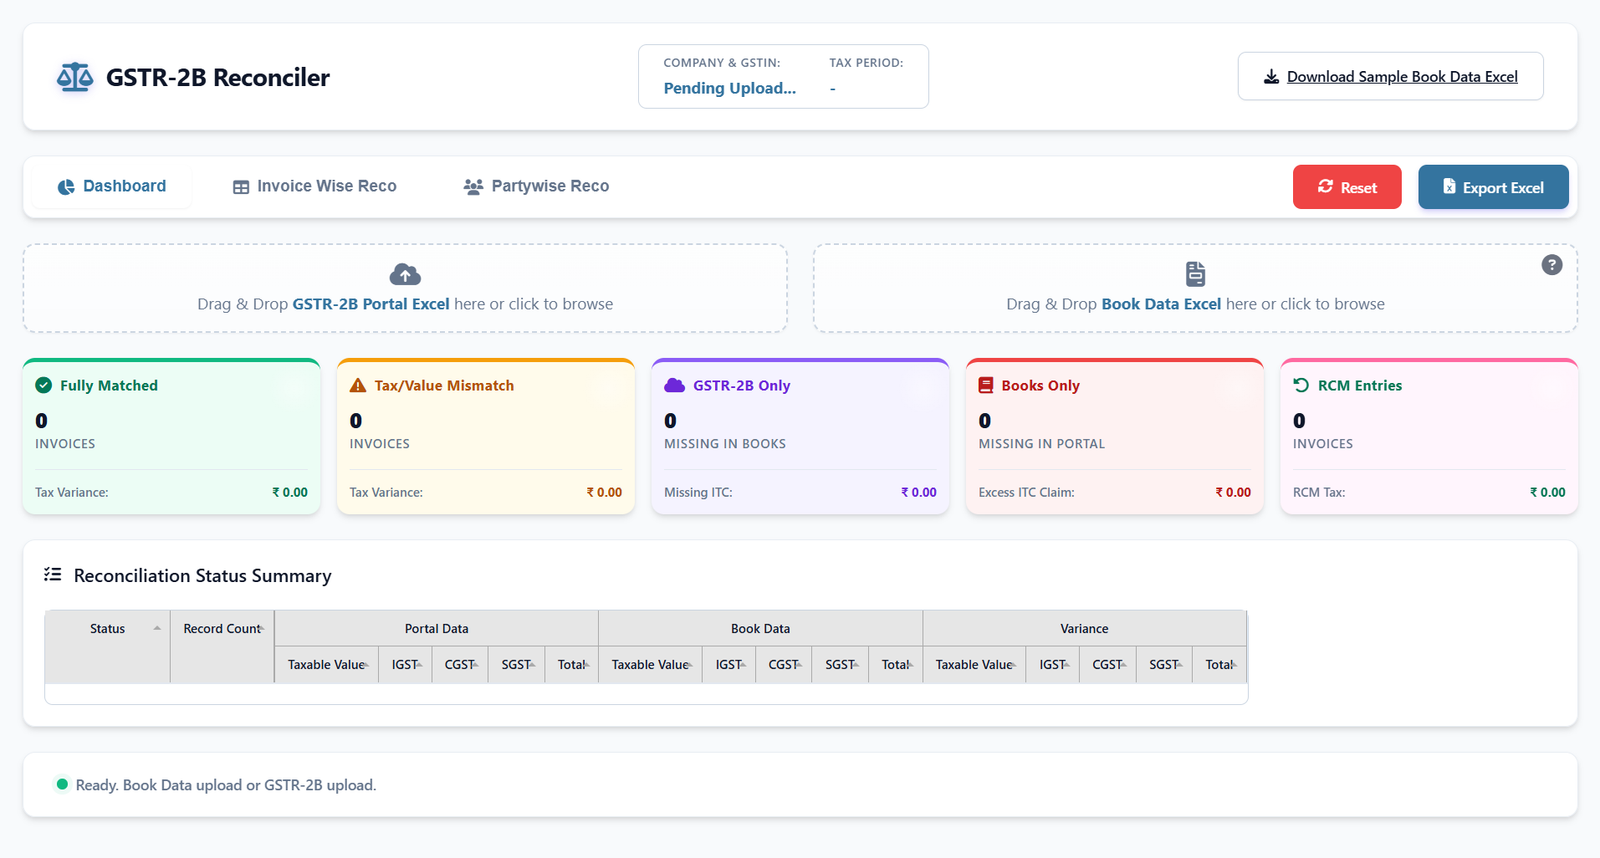This screenshot has height=858, width=1600.
Task: Click the cloud icon on GSTR-2B Only card
Action: [674, 385]
